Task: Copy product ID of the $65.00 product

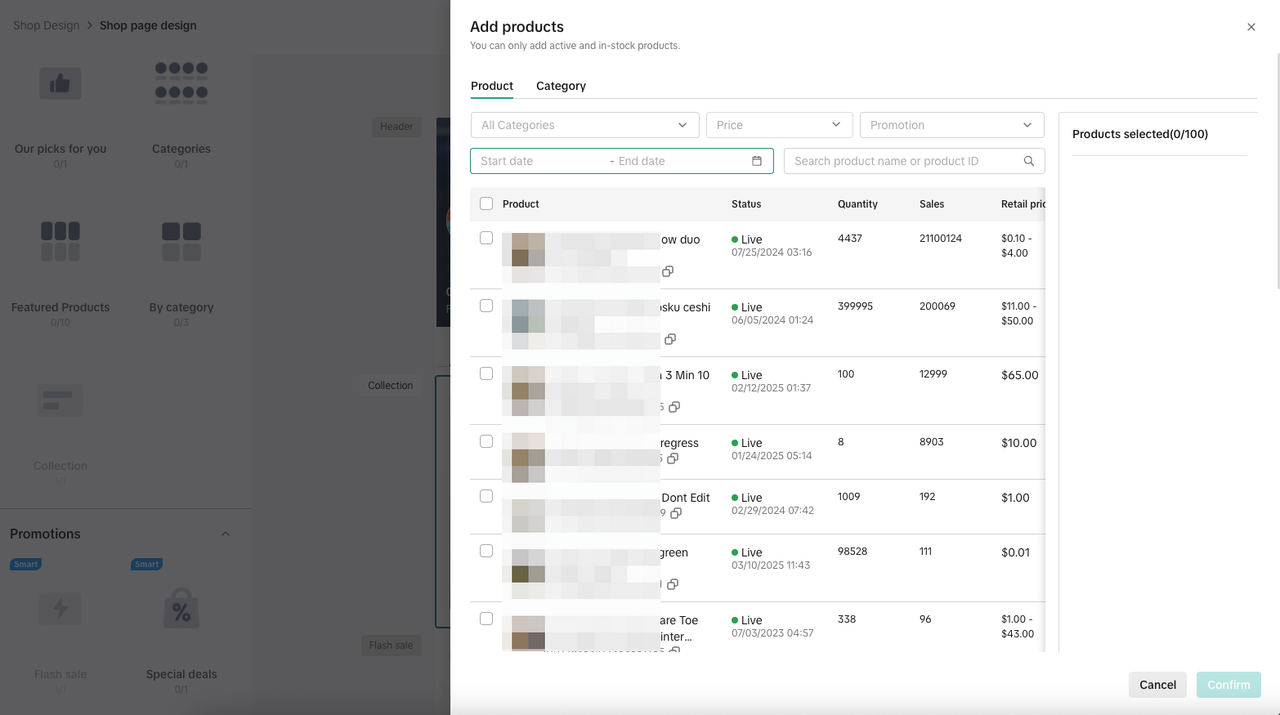Action: (674, 407)
